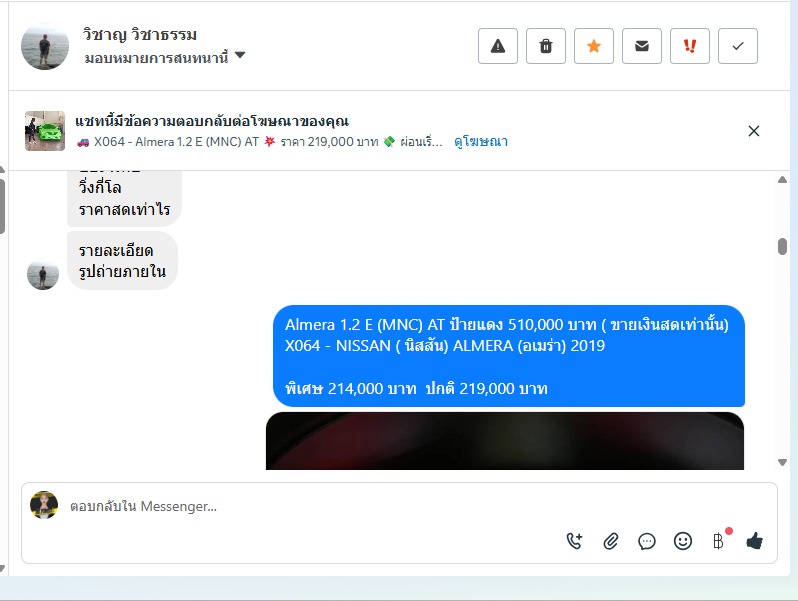798x601 pixels.
Task: Click the chat scrollbar thumb
Action: click(782, 246)
